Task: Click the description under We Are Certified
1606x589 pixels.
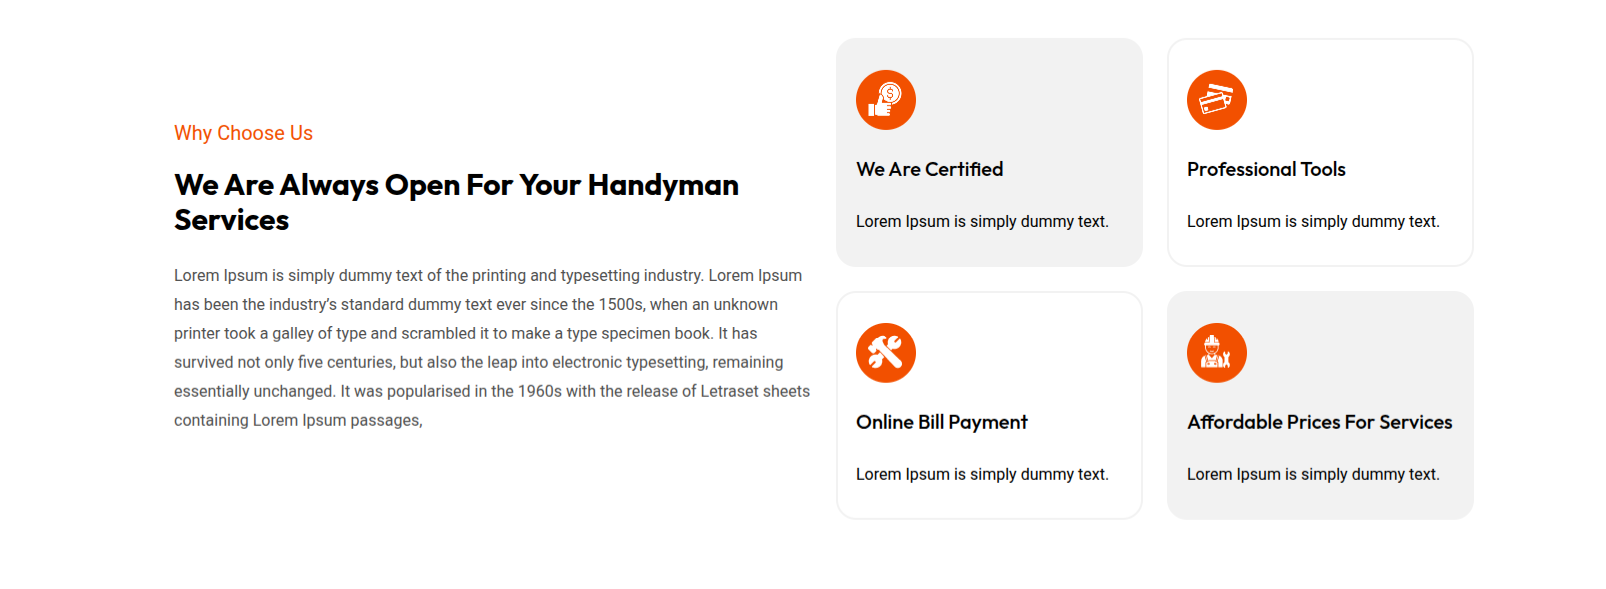Action: [x=982, y=222]
